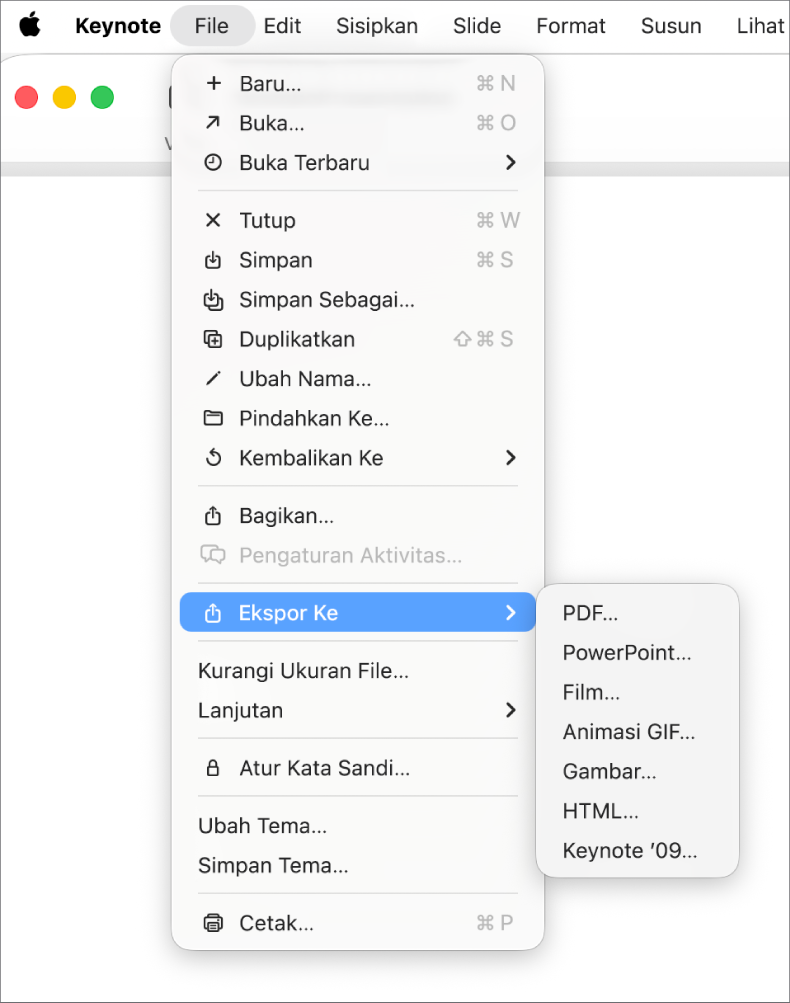The width and height of the screenshot is (790, 1003).
Task: Select Simpan in the File menu
Action: (x=358, y=260)
